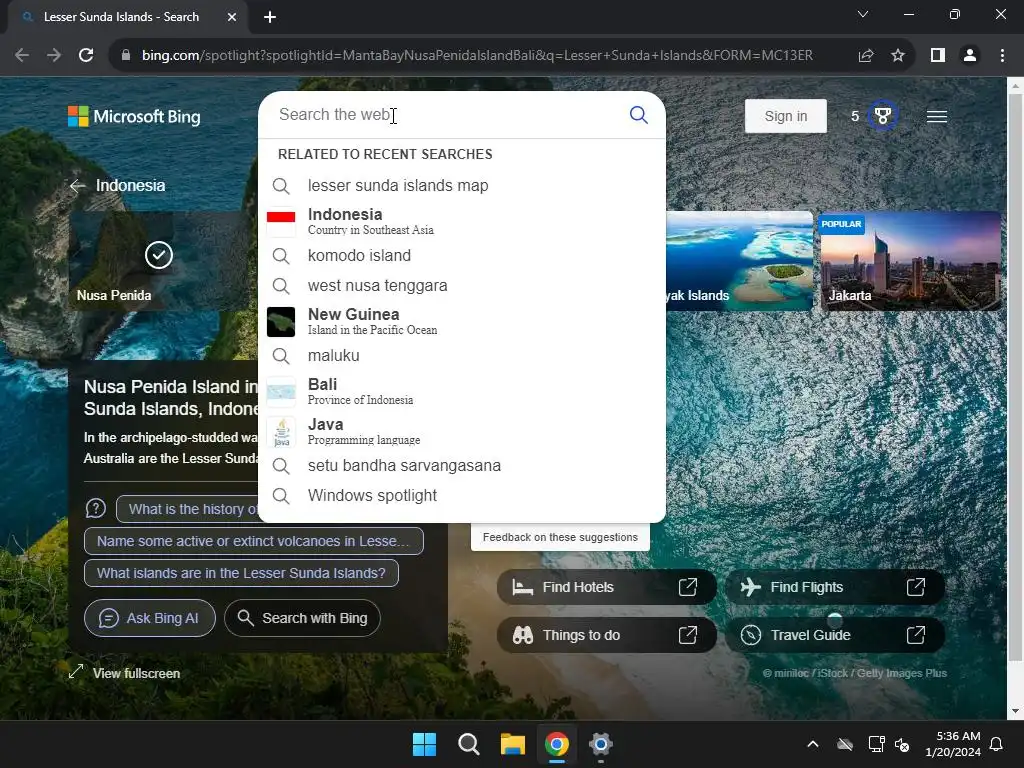Click the Chrome taskbar icon
This screenshot has width=1024, height=768.
(556, 744)
